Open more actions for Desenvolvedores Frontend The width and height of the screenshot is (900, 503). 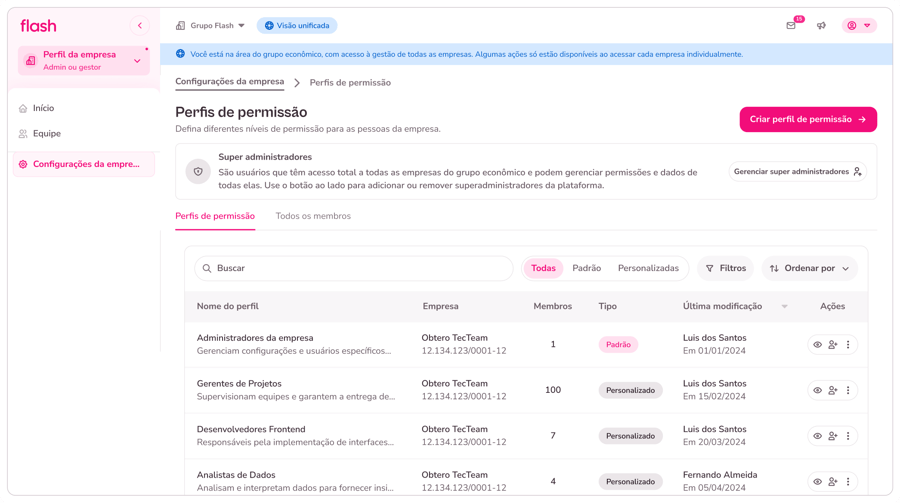(x=848, y=436)
